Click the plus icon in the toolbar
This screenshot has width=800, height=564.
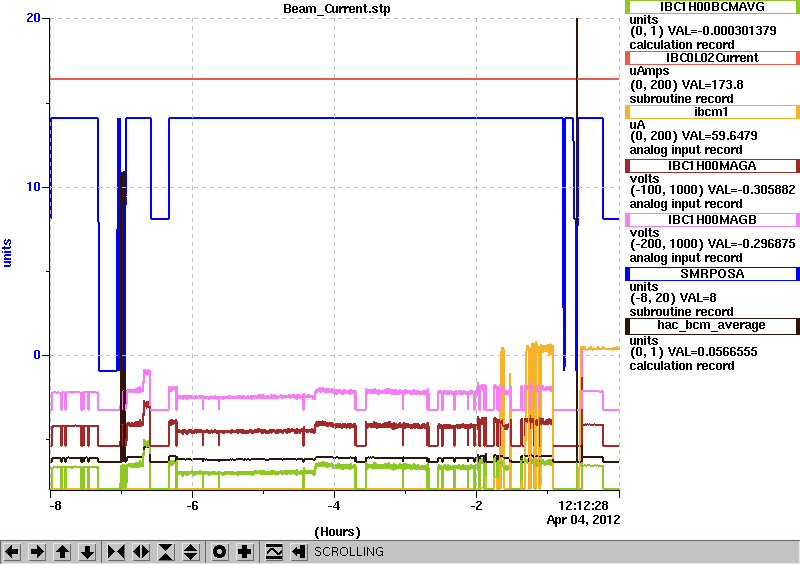coord(245,552)
